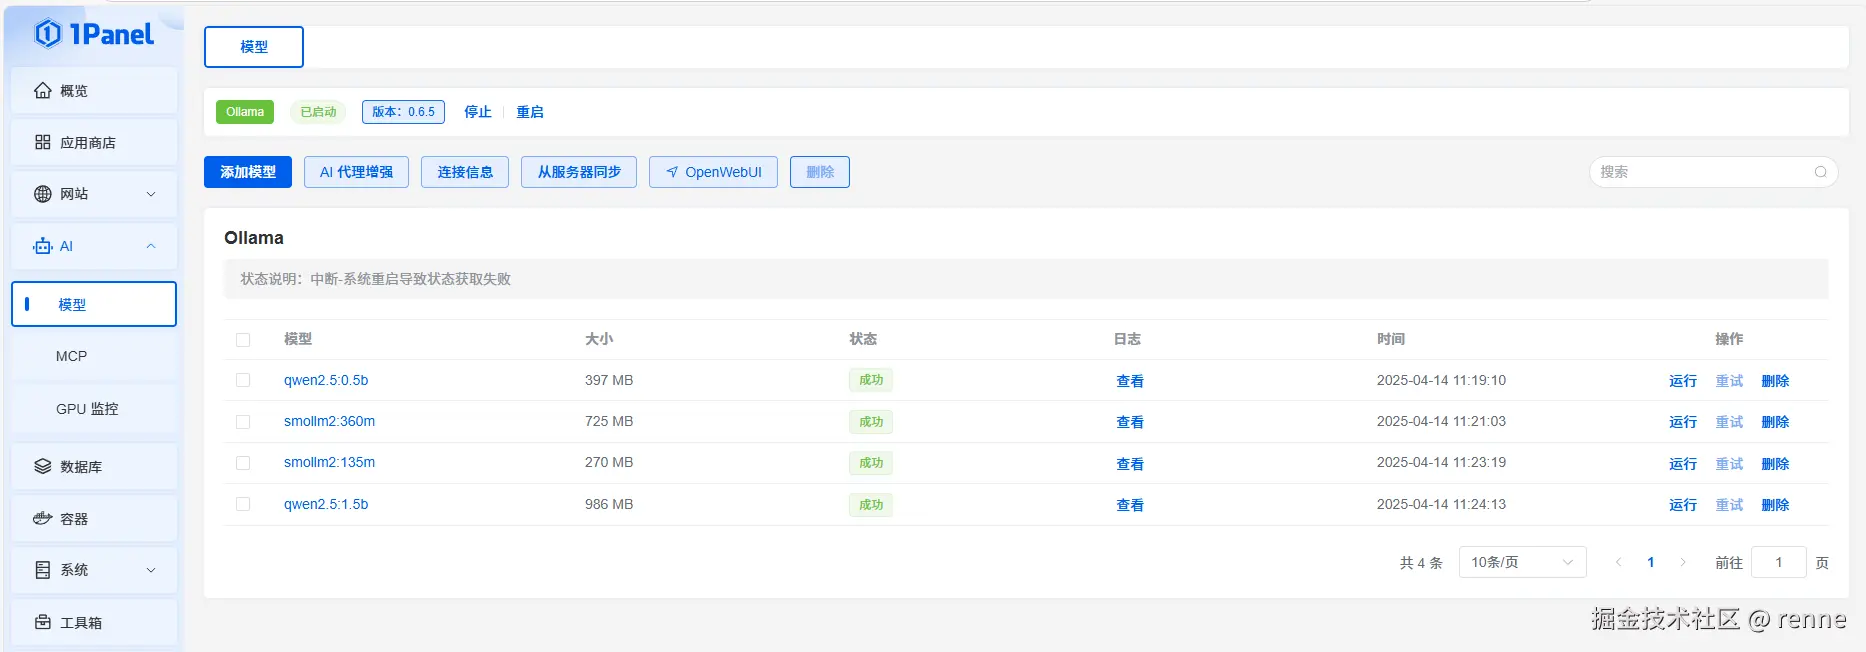Toggle the select-all checkbox in table header
1866x652 pixels.
pyautogui.click(x=243, y=340)
